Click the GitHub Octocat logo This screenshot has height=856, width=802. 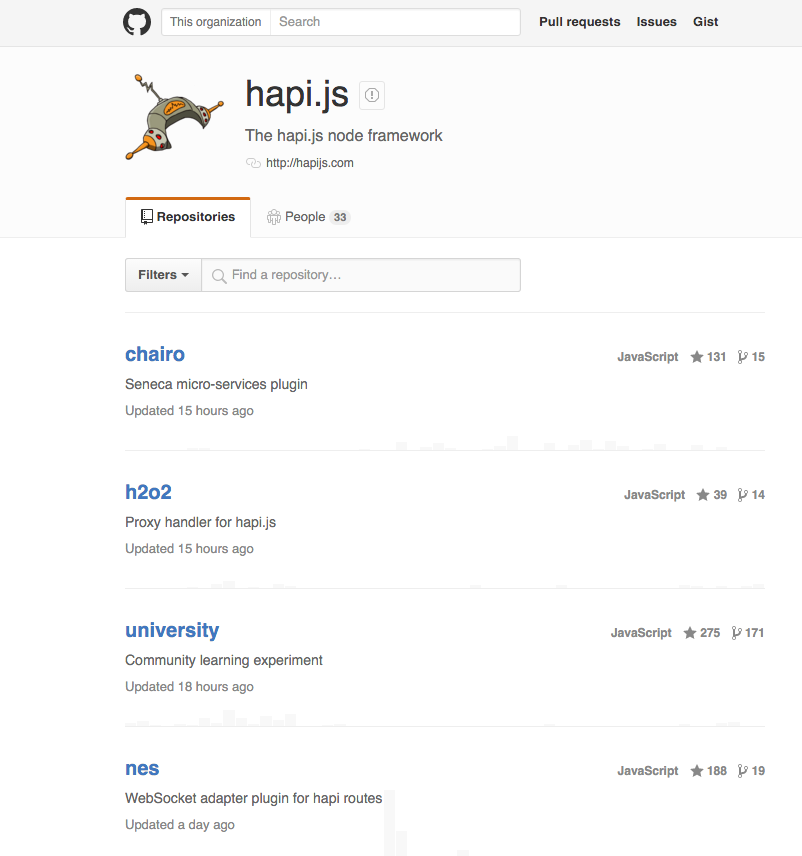(137, 22)
